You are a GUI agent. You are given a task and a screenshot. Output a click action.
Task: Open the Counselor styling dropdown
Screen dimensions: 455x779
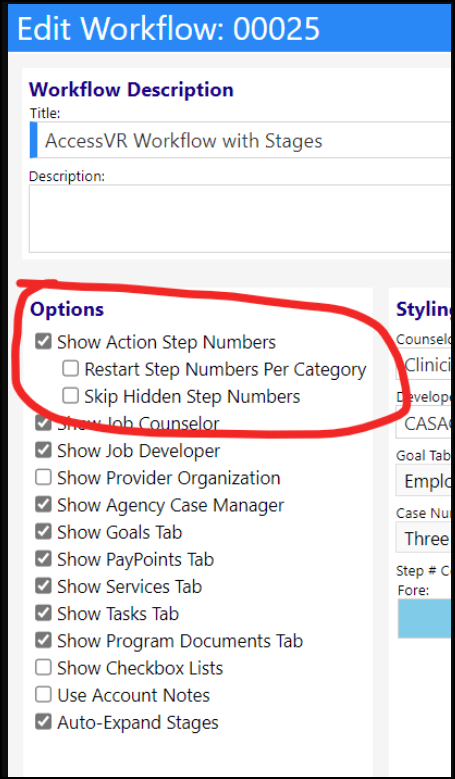tap(426, 365)
